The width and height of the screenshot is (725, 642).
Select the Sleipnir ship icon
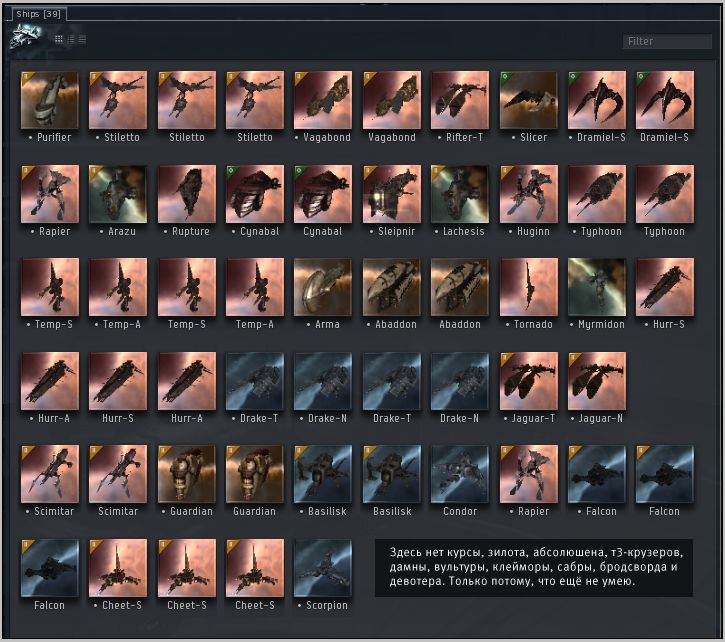coord(392,194)
